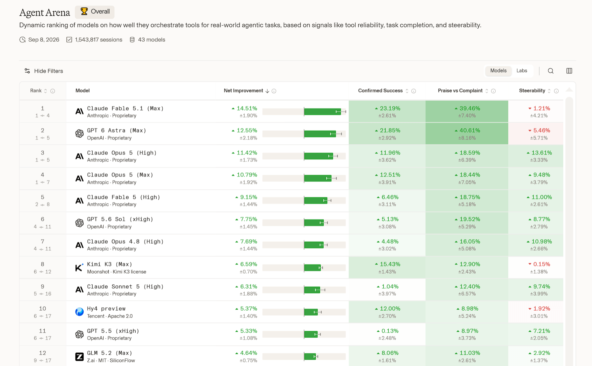Select the Hy4 preview model name
592x366 pixels.
[106, 309]
